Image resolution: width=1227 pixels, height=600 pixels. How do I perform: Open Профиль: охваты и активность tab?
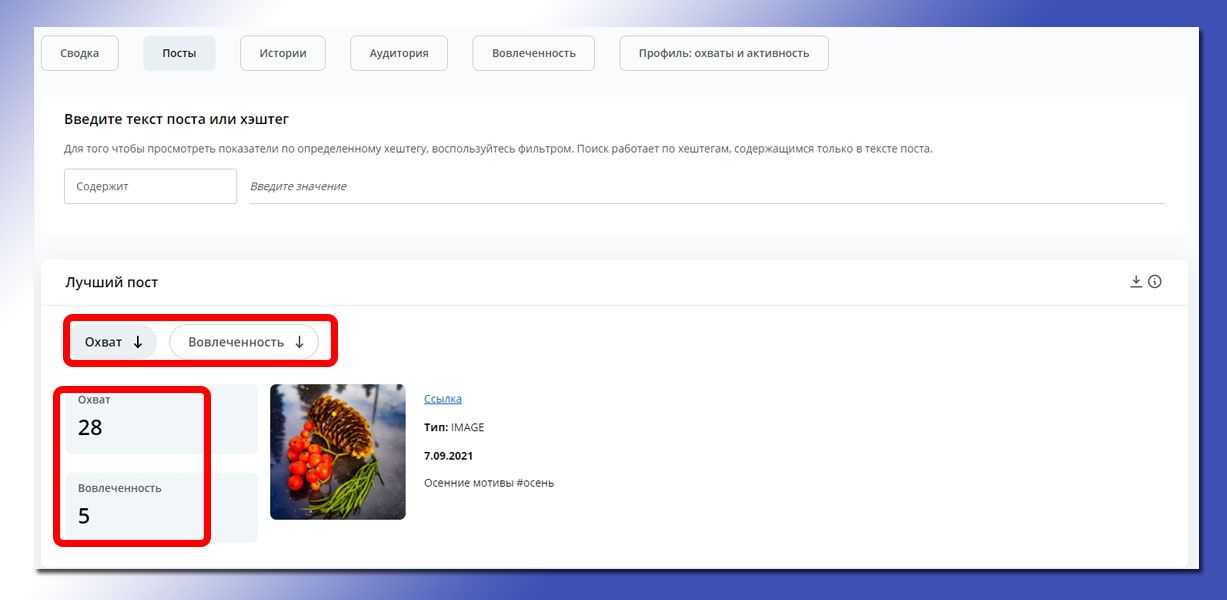(x=723, y=53)
